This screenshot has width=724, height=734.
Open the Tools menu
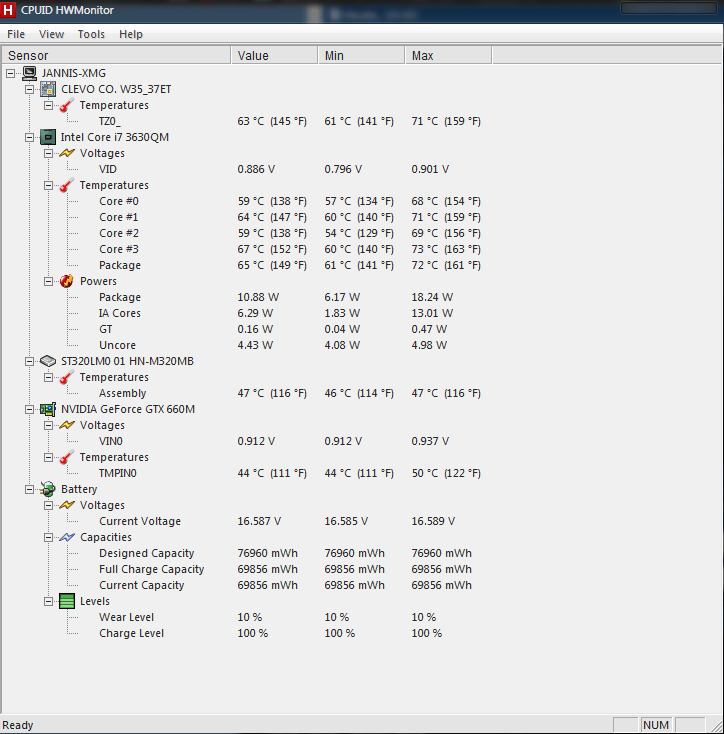(91, 34)
